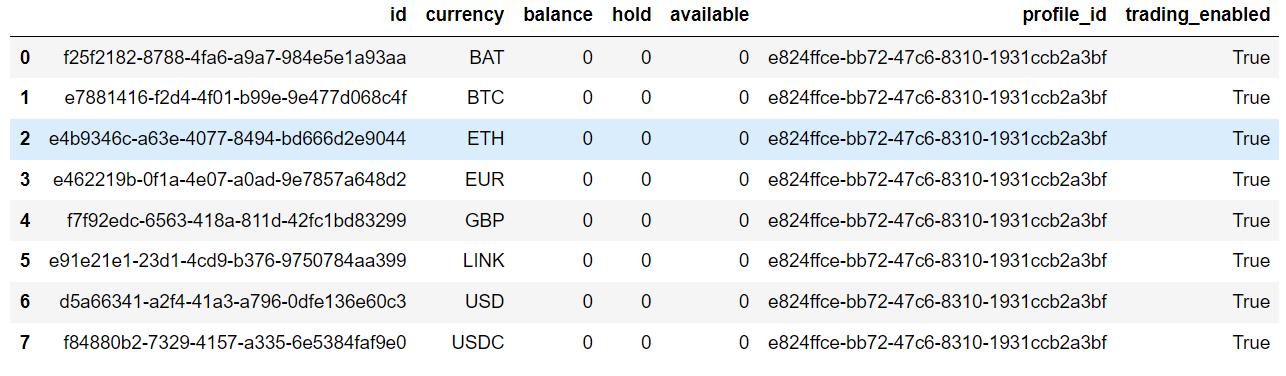Viewport: 1286px width, 376px height.
Task: Click the 'id' column header
Action: click(398, 15)
